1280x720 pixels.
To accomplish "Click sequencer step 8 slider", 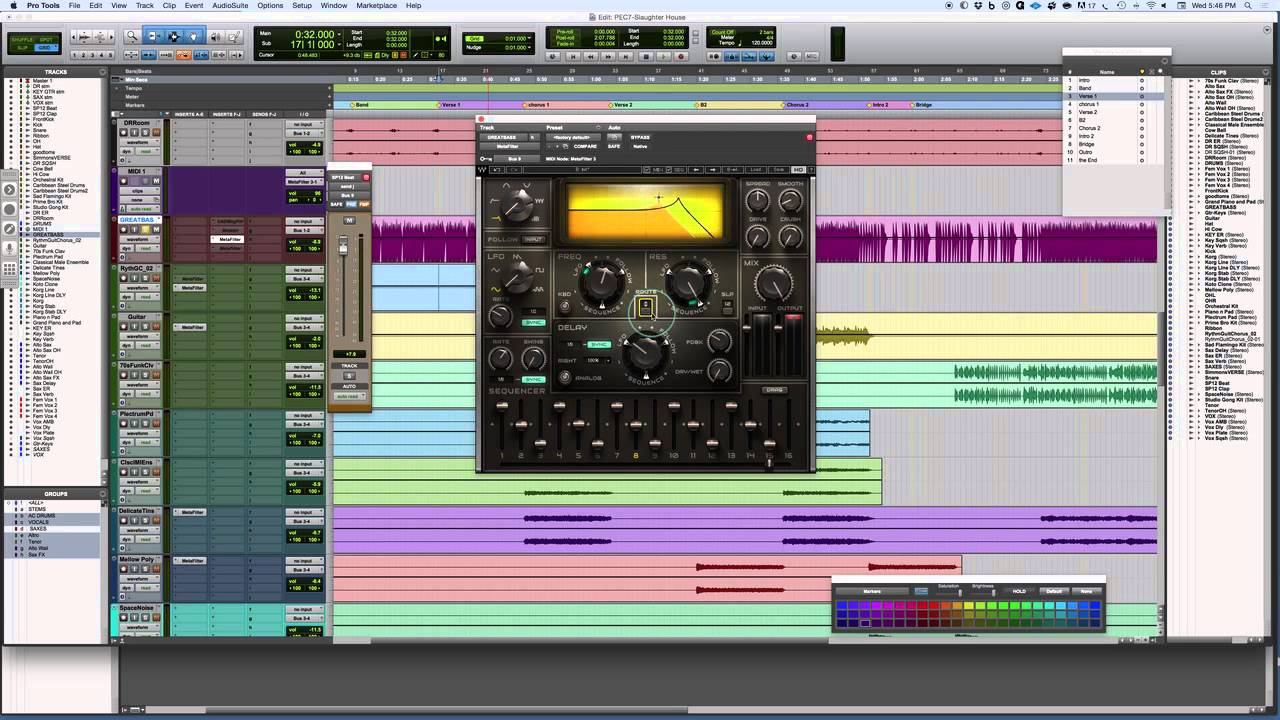I will (x=636, y=425).
